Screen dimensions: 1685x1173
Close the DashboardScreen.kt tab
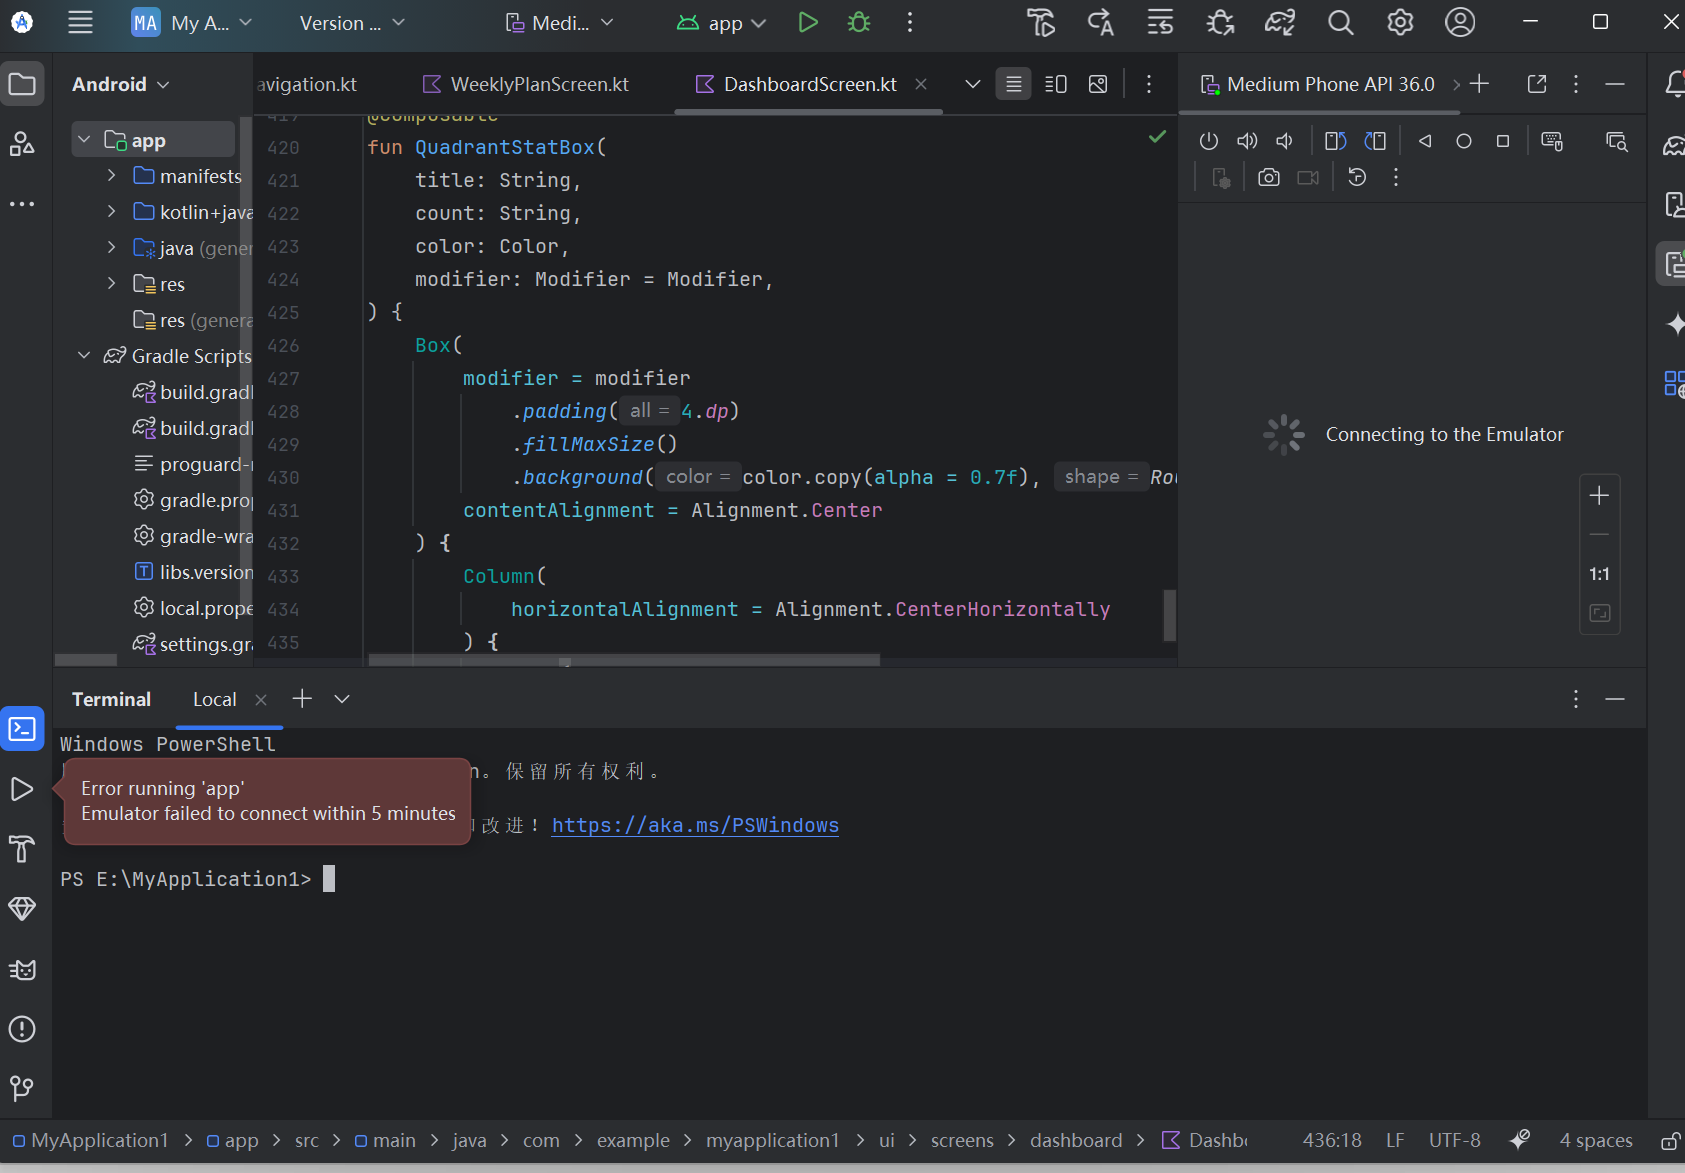coord(921,84)
